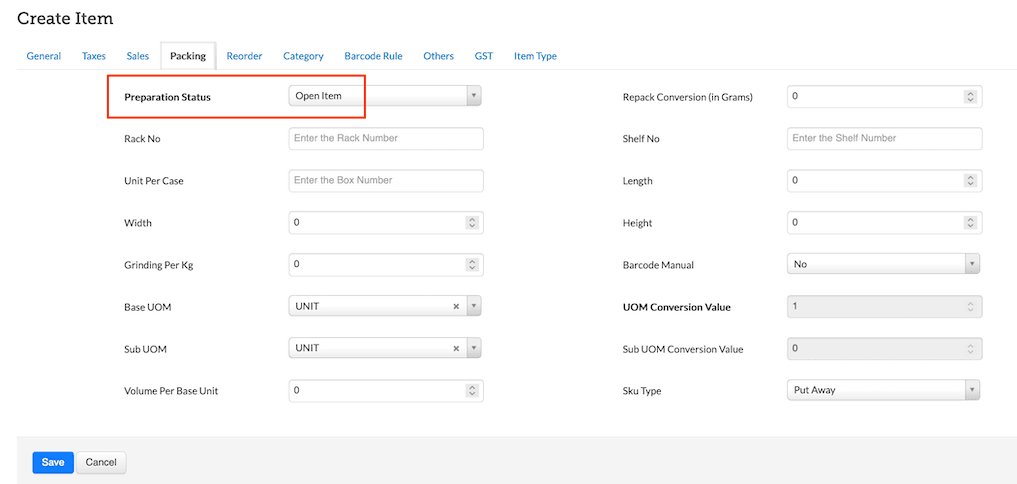Switch to the General tab
Image resolution: width=1017 pixels, height=484 pixels.
44,56
